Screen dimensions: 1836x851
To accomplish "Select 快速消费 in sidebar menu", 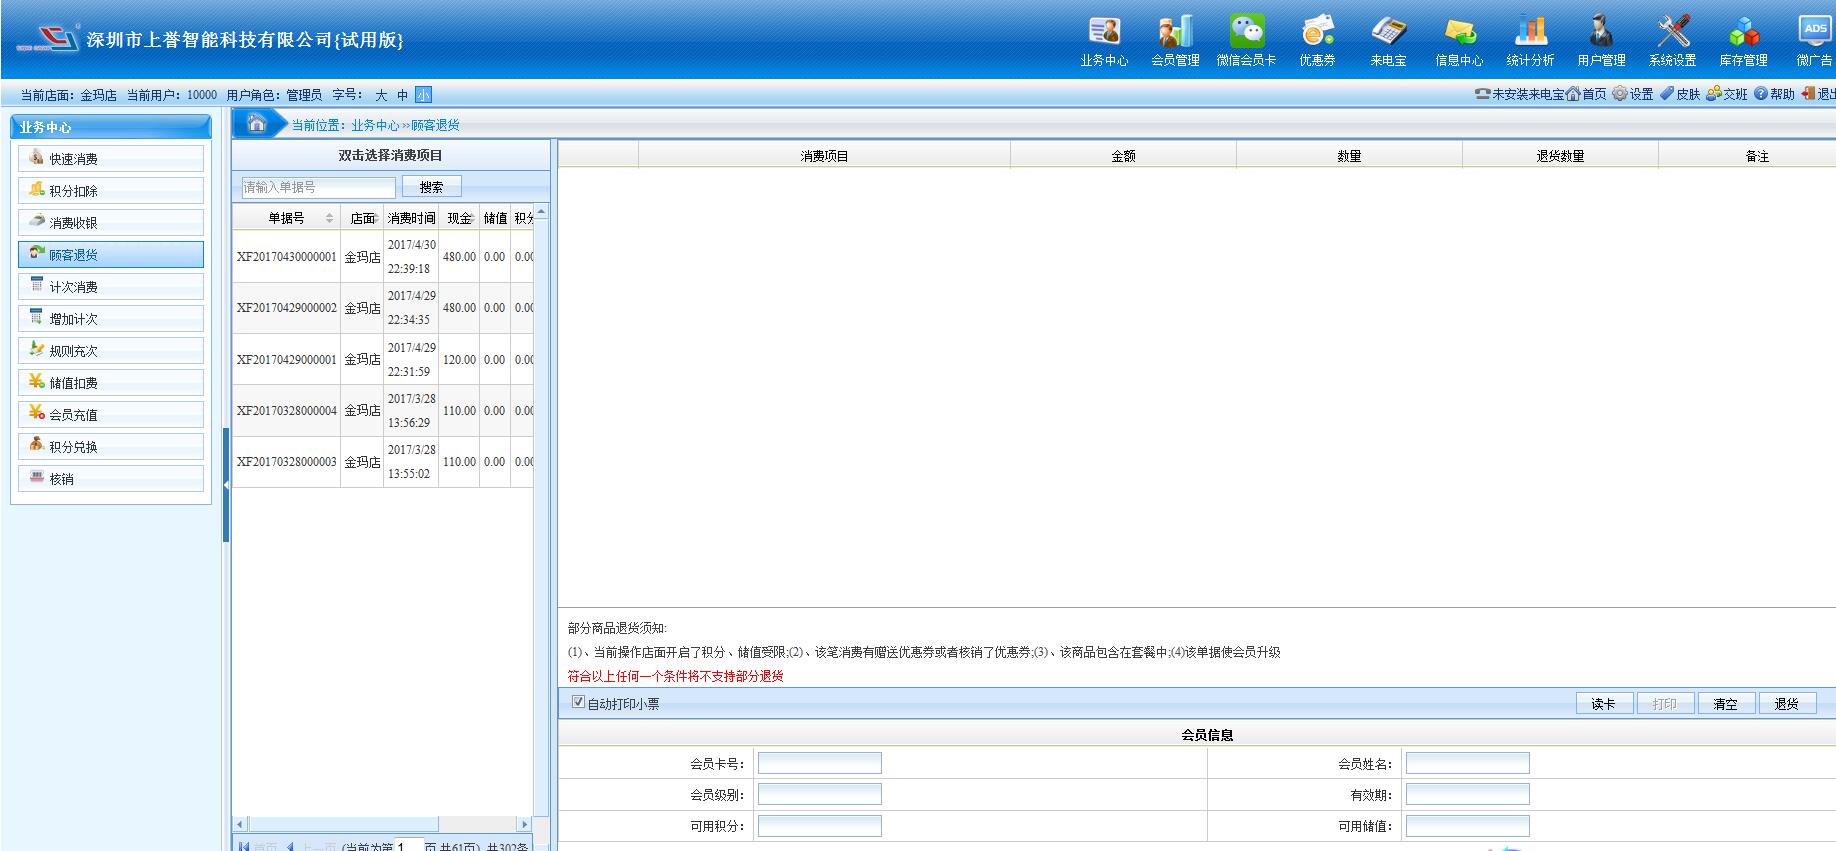I will click(111, 159).
